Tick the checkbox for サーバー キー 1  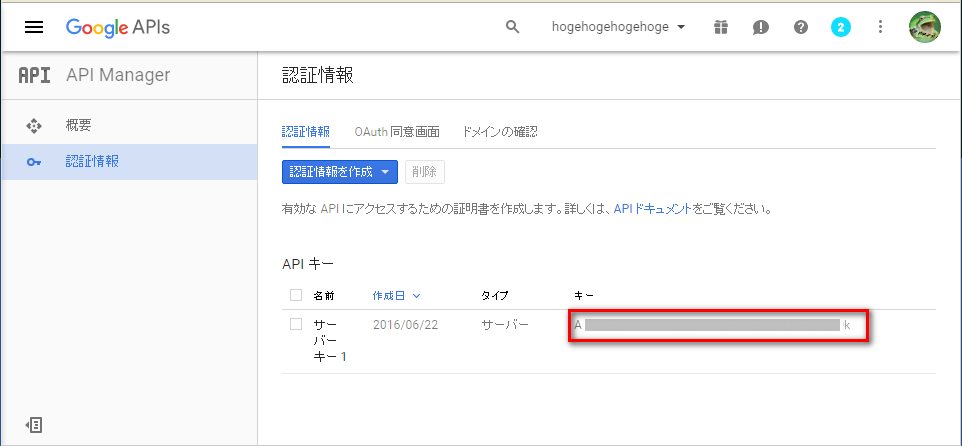click(296, 324)
